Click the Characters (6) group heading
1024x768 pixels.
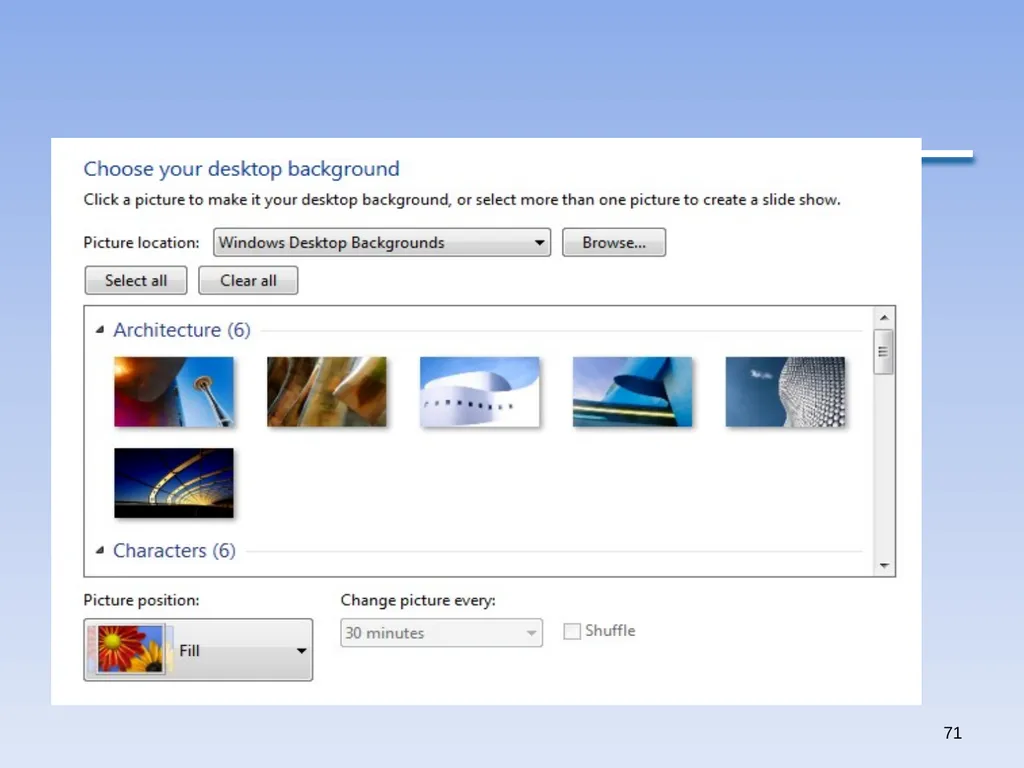pyautogui.click(x=174, y=551)
